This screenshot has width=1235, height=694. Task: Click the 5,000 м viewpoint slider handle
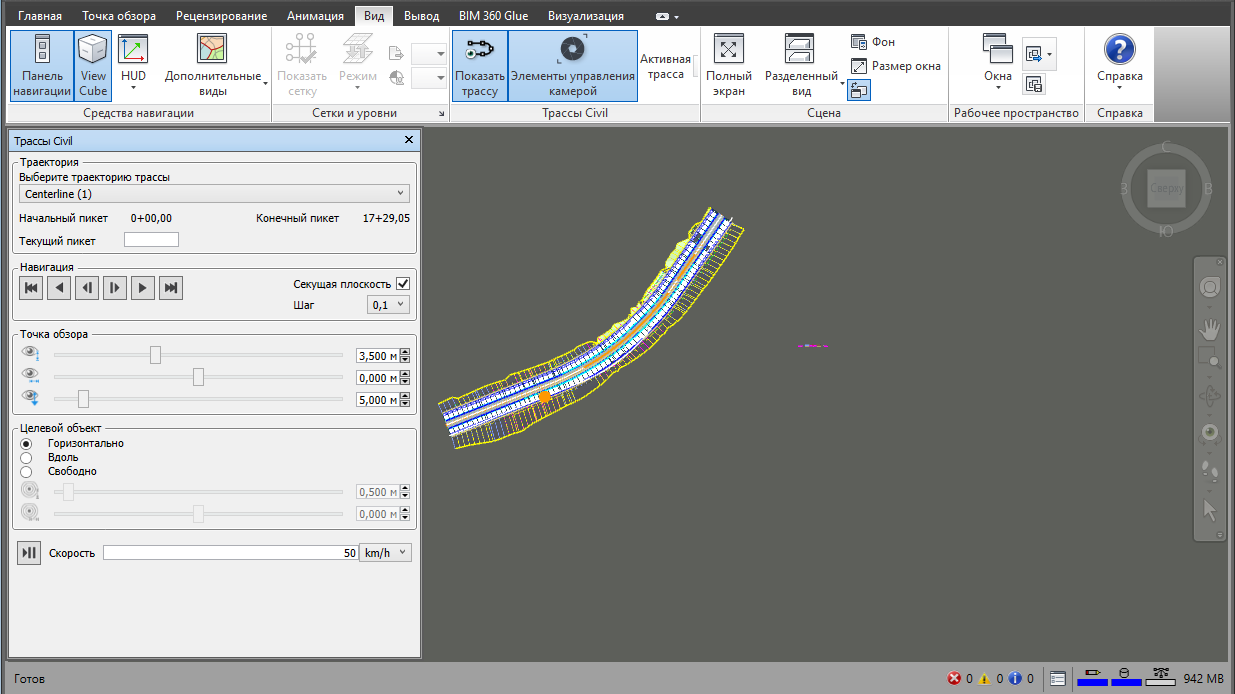[83, 399]
